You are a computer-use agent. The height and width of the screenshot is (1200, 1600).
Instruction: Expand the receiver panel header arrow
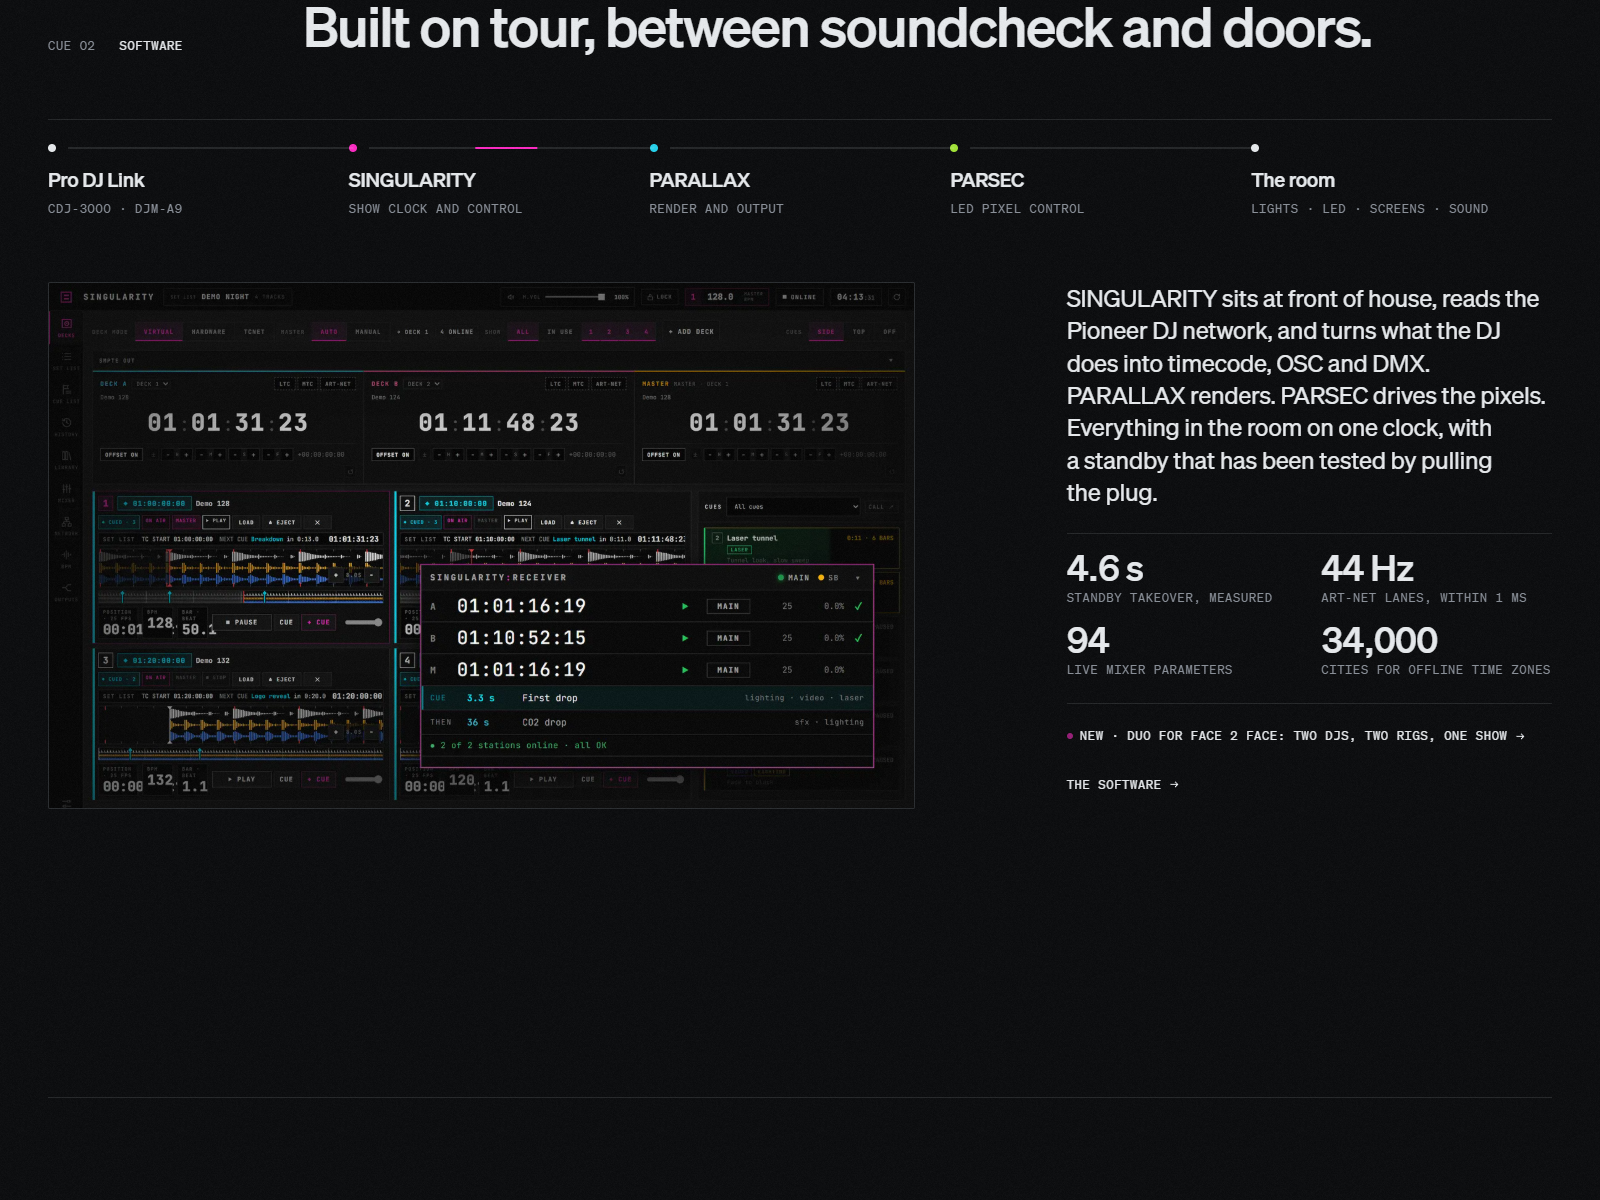(858, 578)
